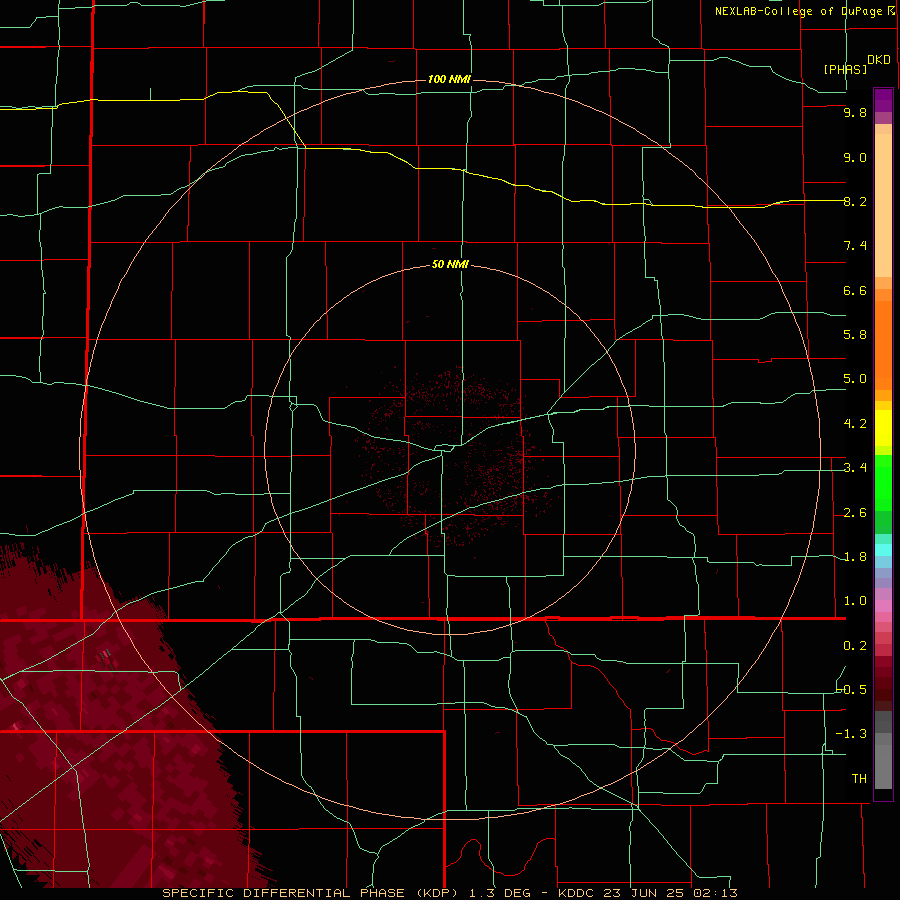Click the DKD legend header

click(879, 60)
